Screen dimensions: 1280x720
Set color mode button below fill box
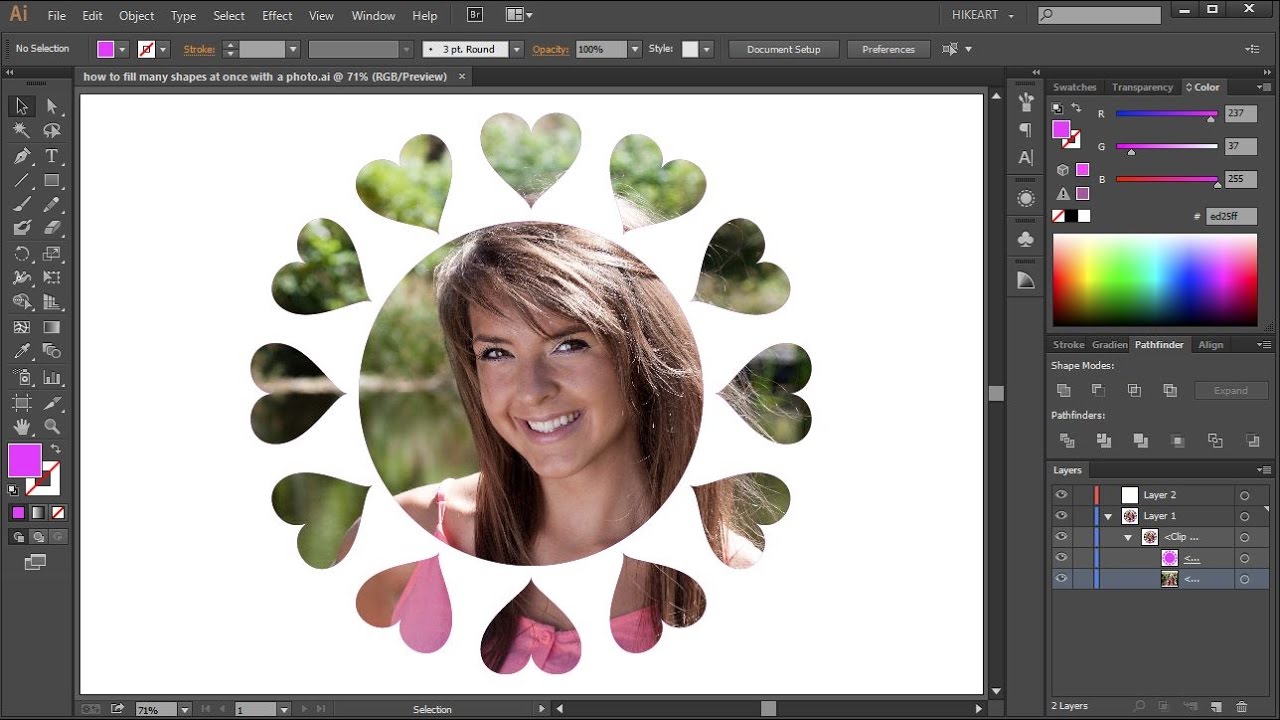(x=18, y=513)
